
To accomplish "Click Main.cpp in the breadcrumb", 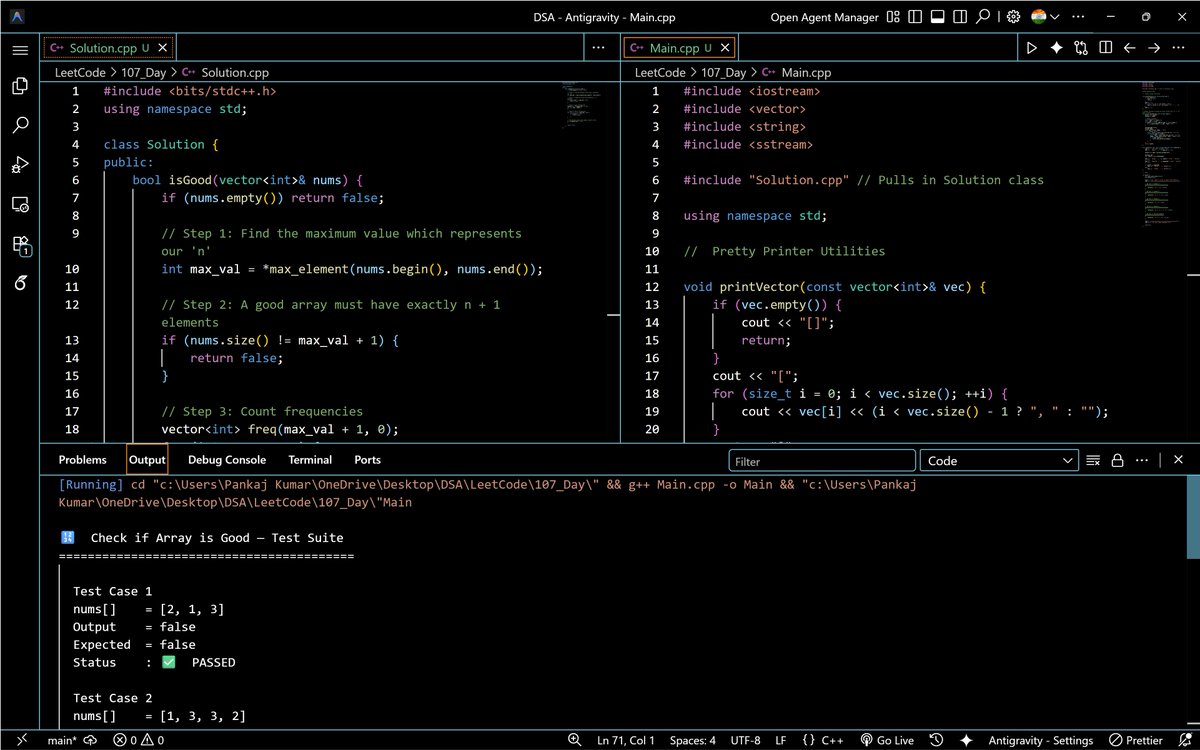I will 806,72.
